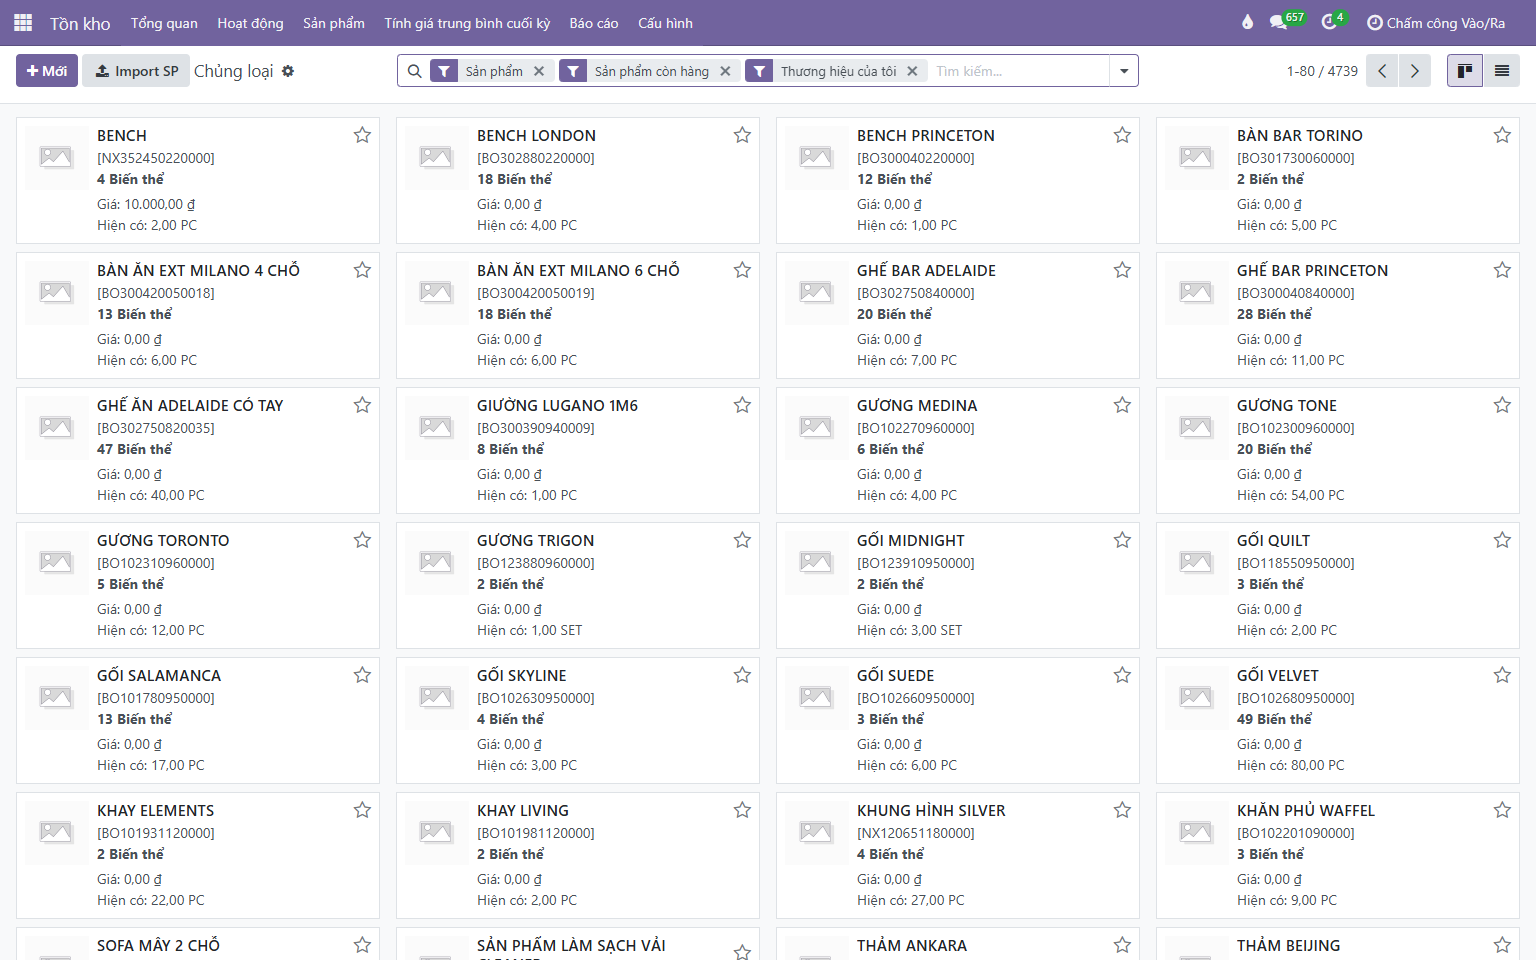Open Chấm công Vào/Ra
The width and height of the screenshot is (1536, 960).
[x=1436, y=23]
